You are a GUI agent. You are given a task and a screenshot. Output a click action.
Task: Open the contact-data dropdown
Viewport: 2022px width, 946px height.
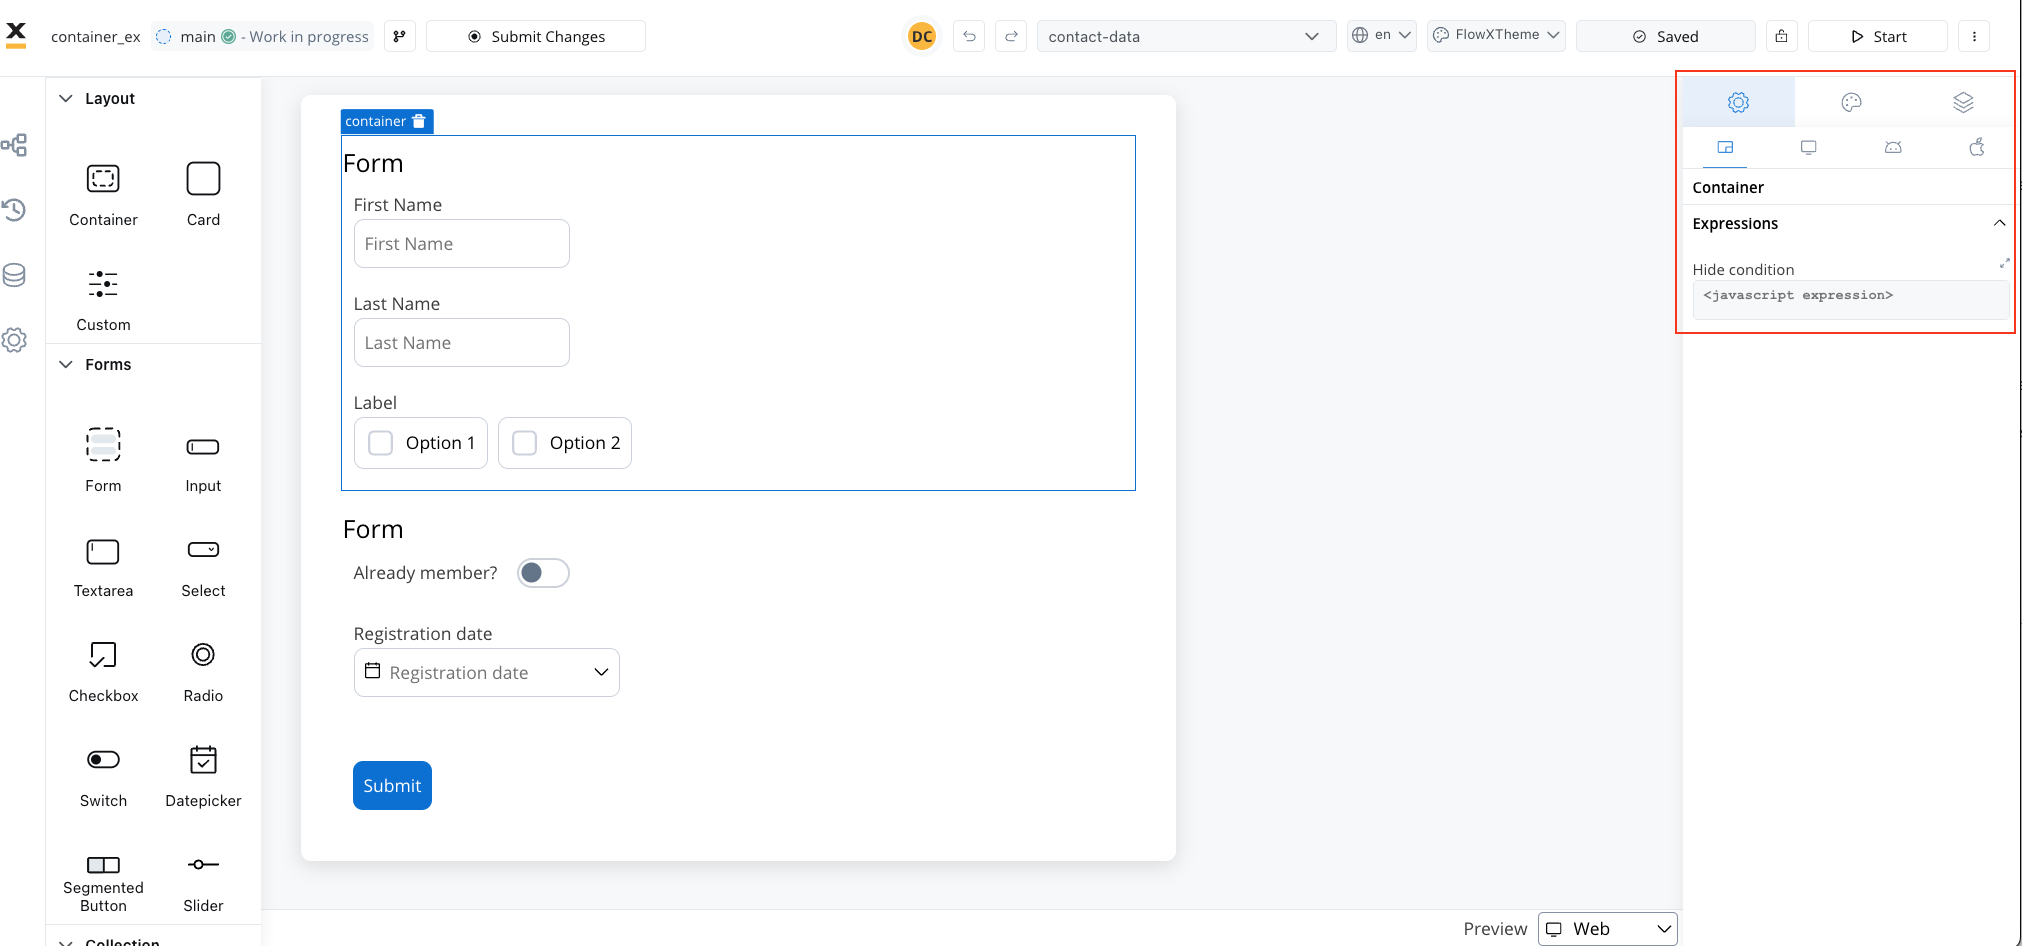pos(1186,36)
